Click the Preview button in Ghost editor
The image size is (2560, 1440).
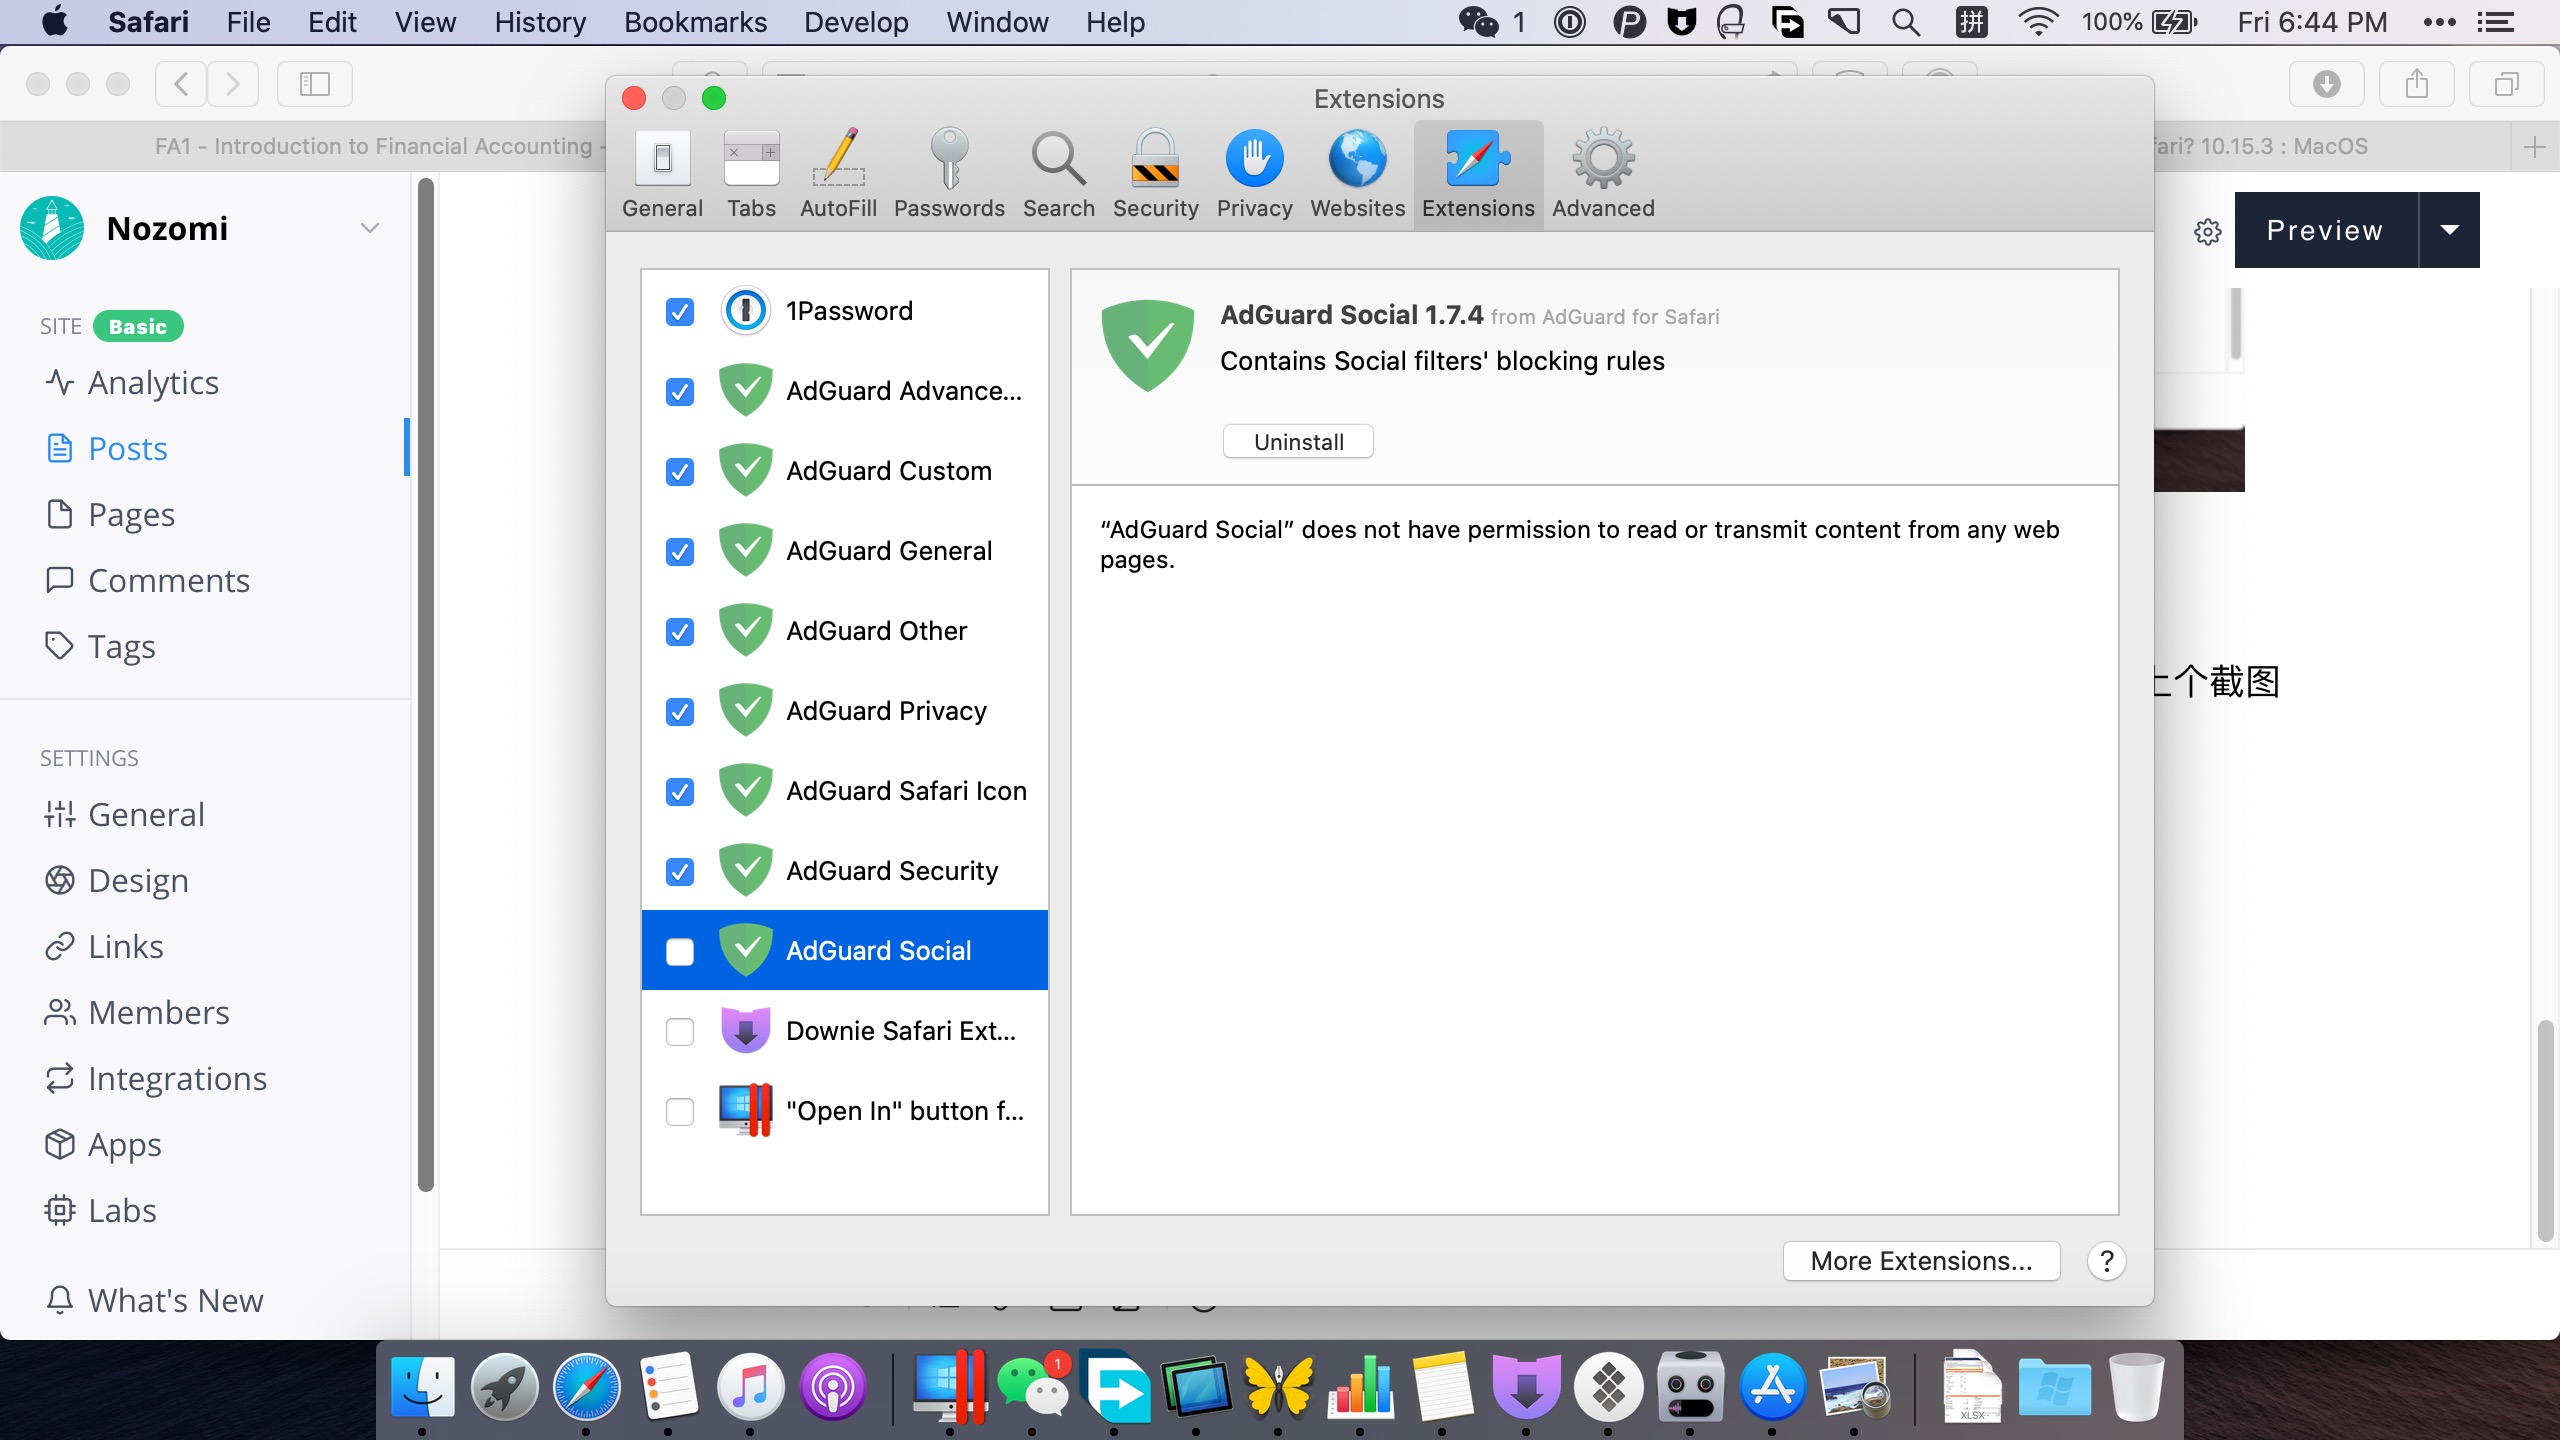point(2326,230)
